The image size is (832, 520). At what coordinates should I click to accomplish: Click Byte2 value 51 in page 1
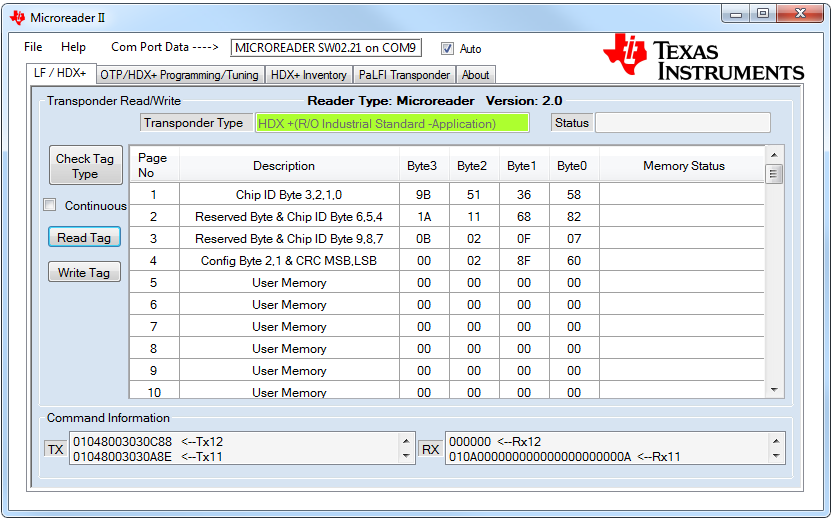click(474, 195)
